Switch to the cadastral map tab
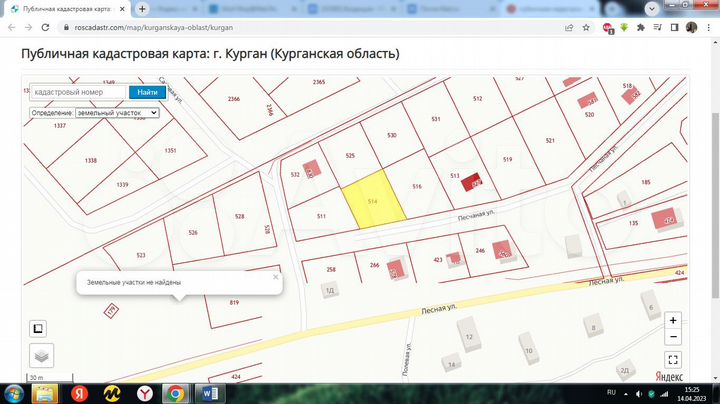Screen dimensions: 720x404 pos(68,9)
